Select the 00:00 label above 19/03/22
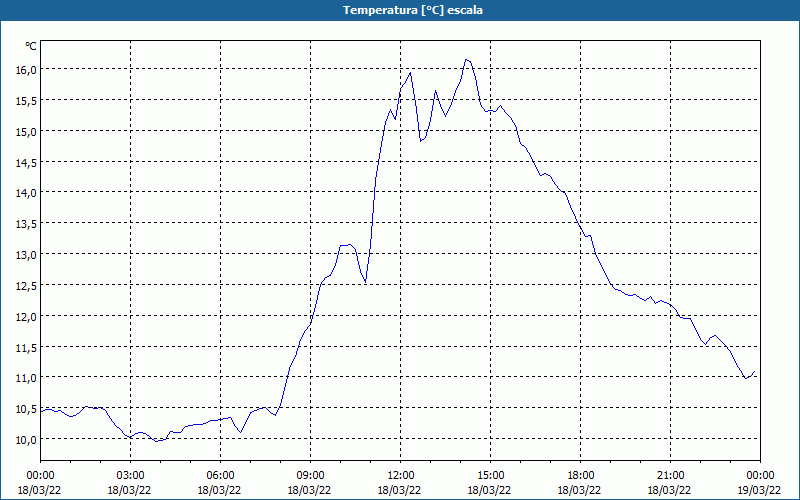800x500 pixels. [x=760, y=476]
